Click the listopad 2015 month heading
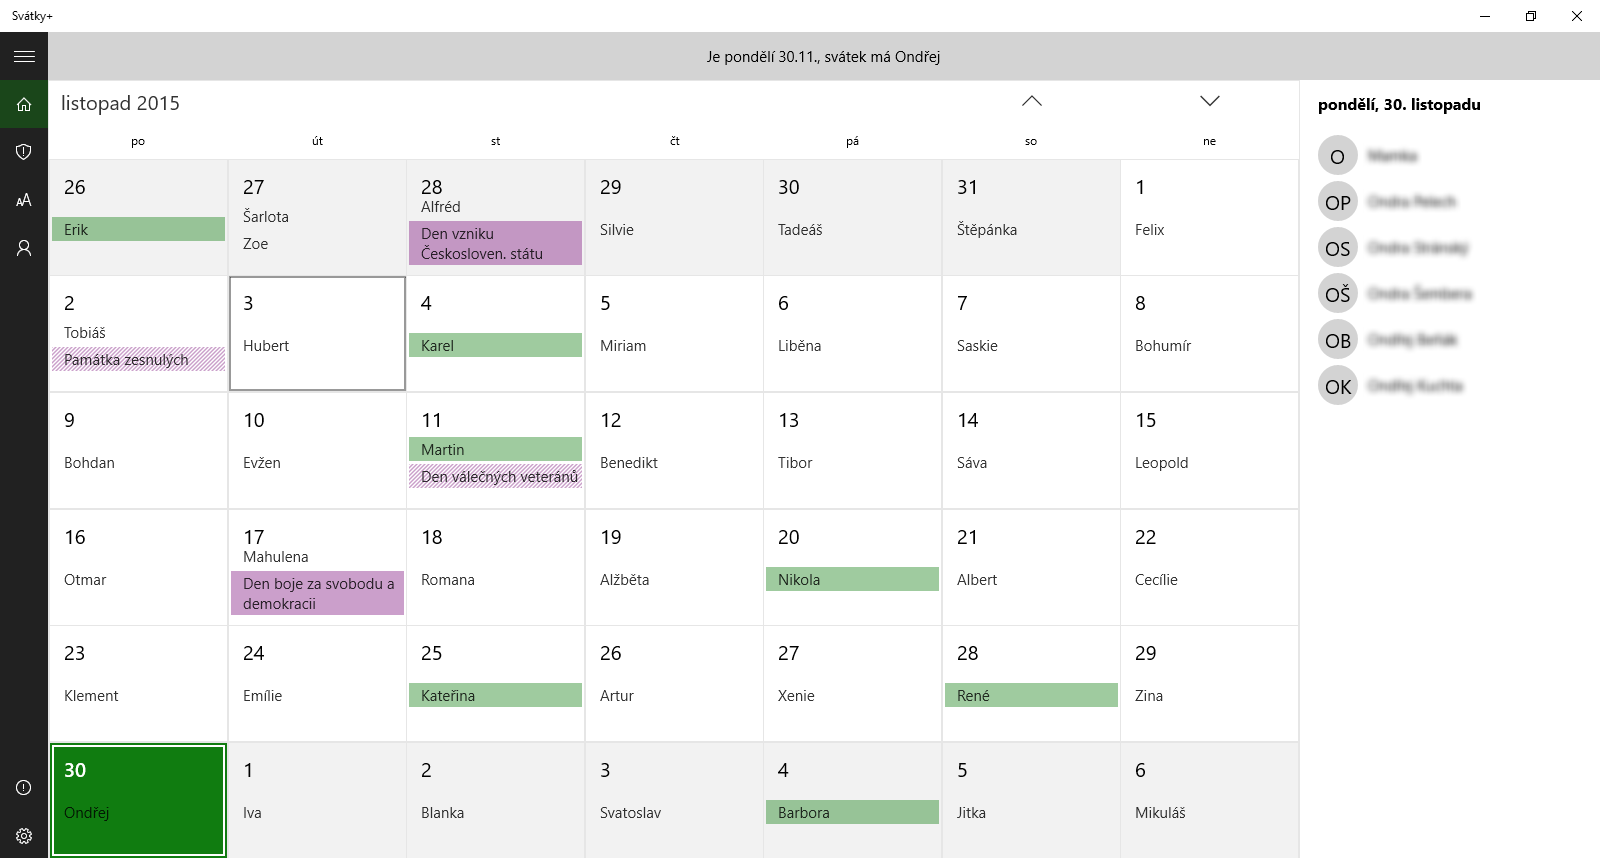 120,103
